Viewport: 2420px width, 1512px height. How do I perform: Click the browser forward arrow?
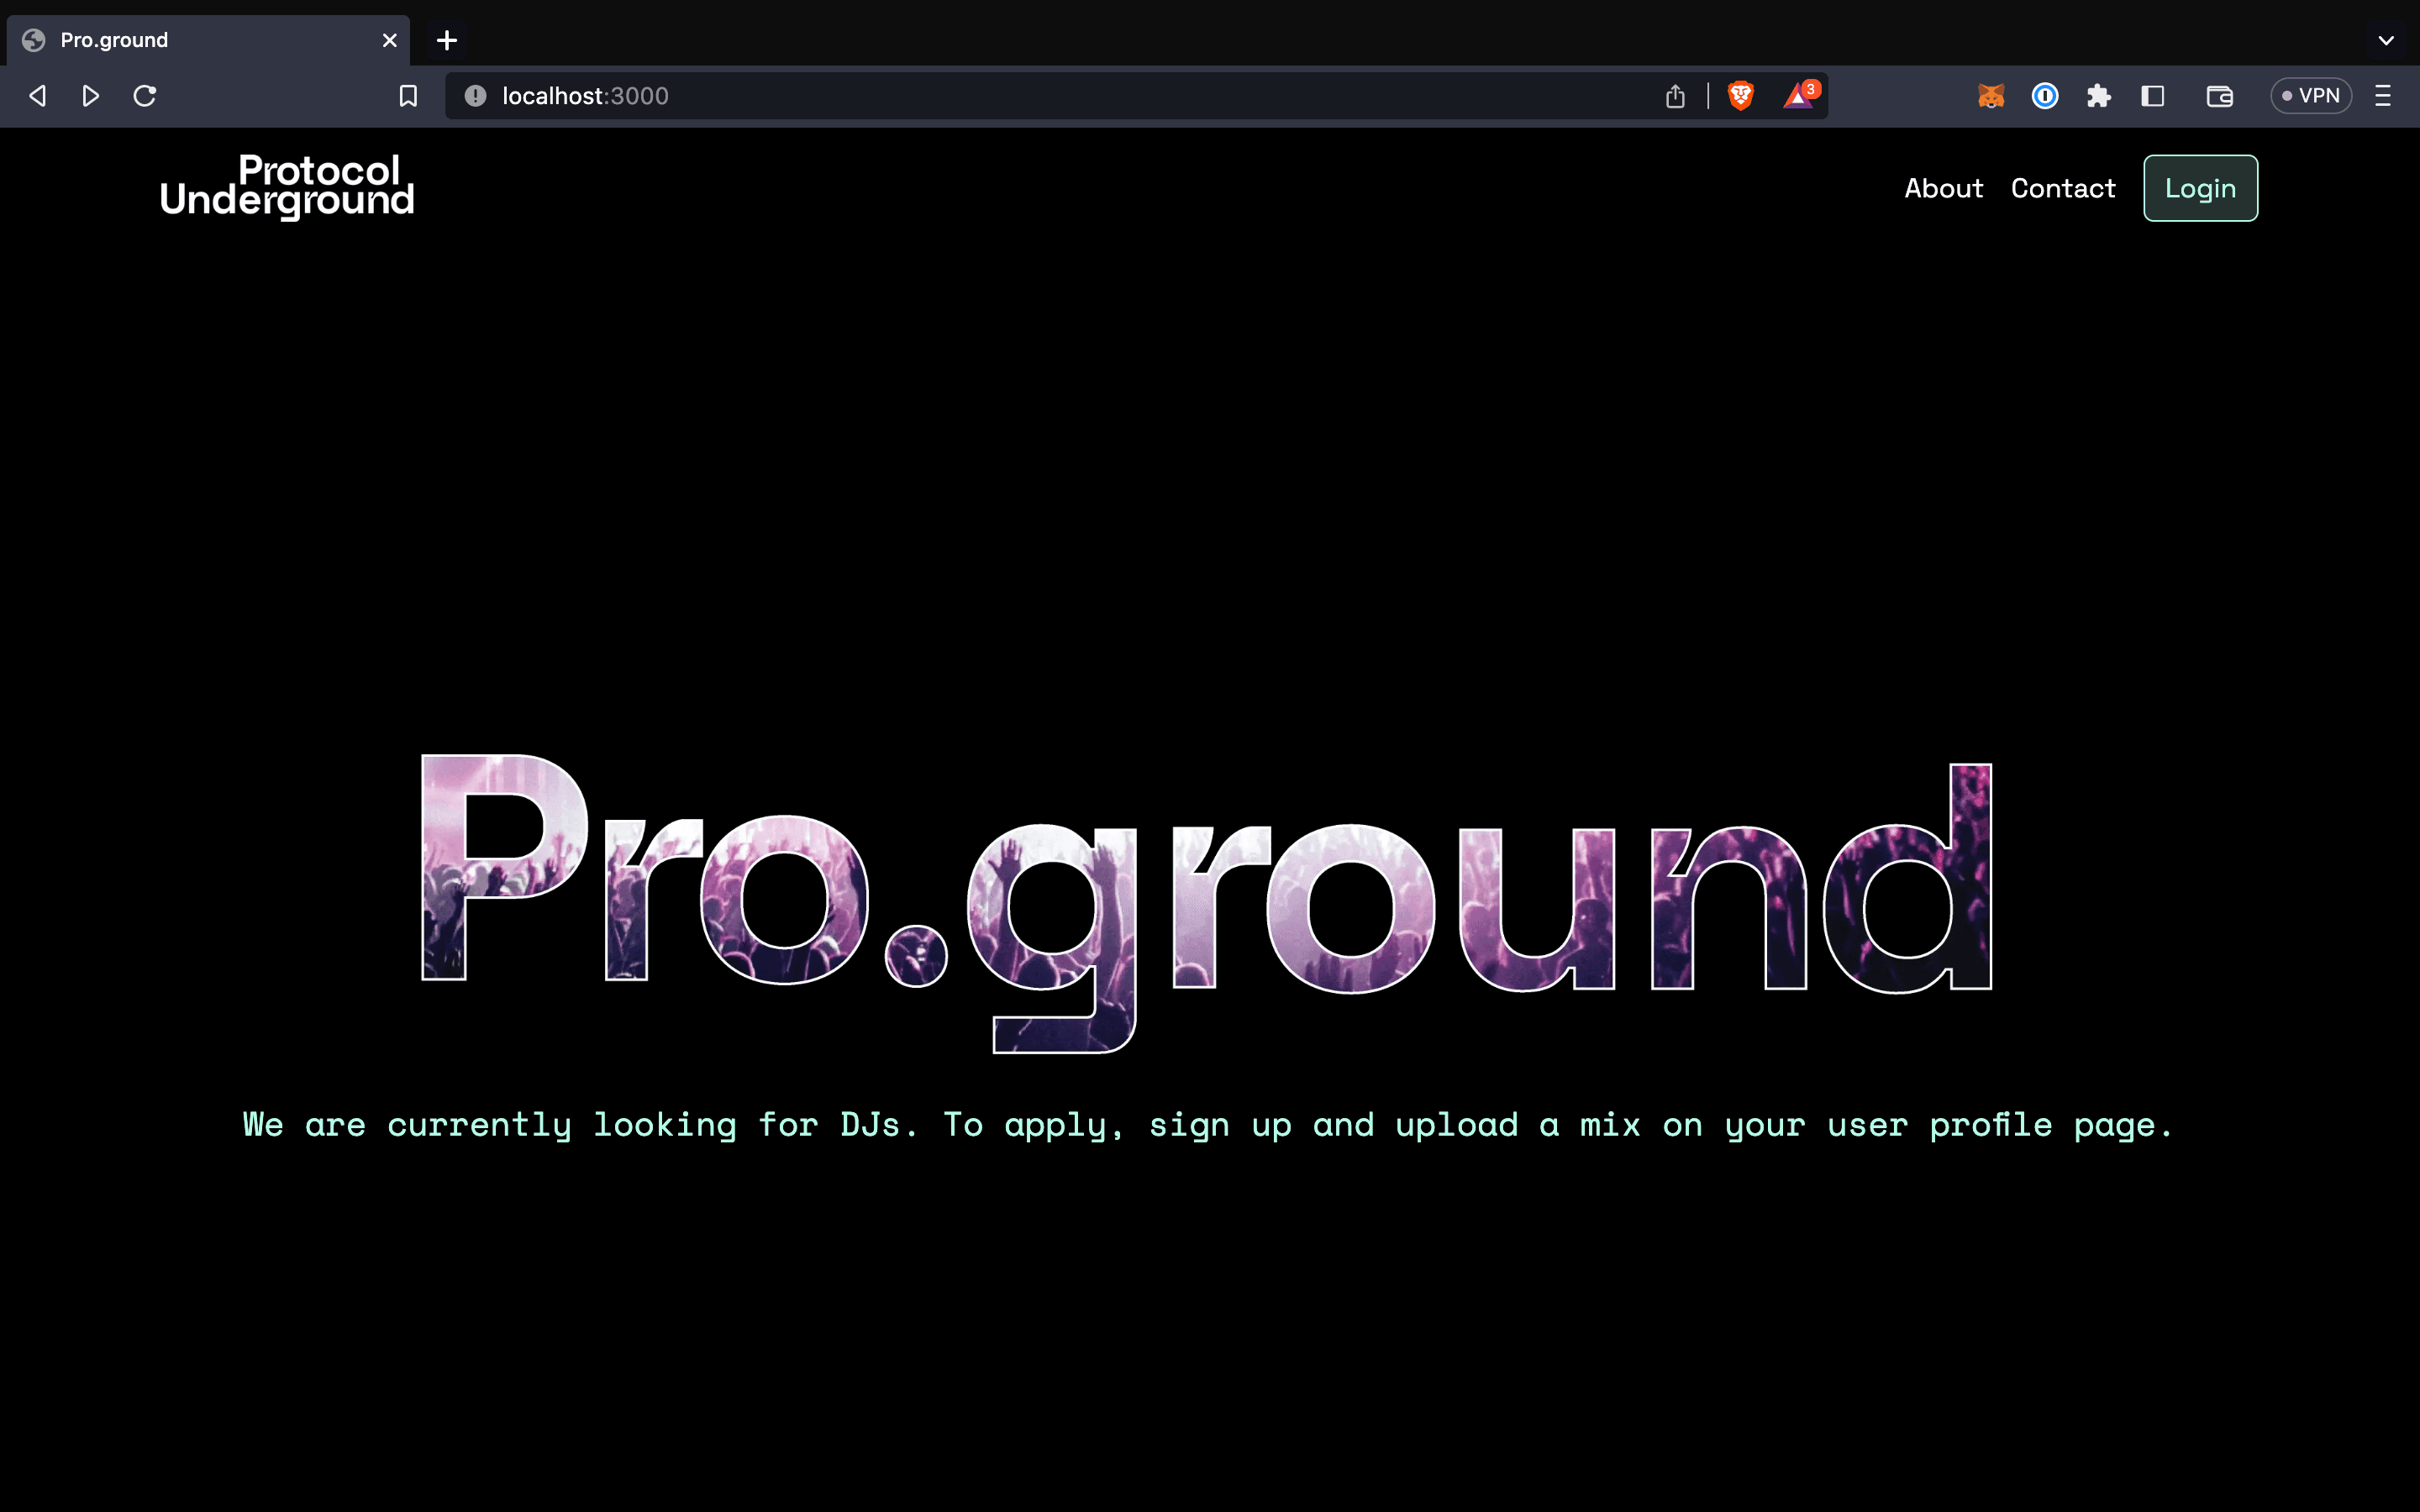tap(90, 96)
